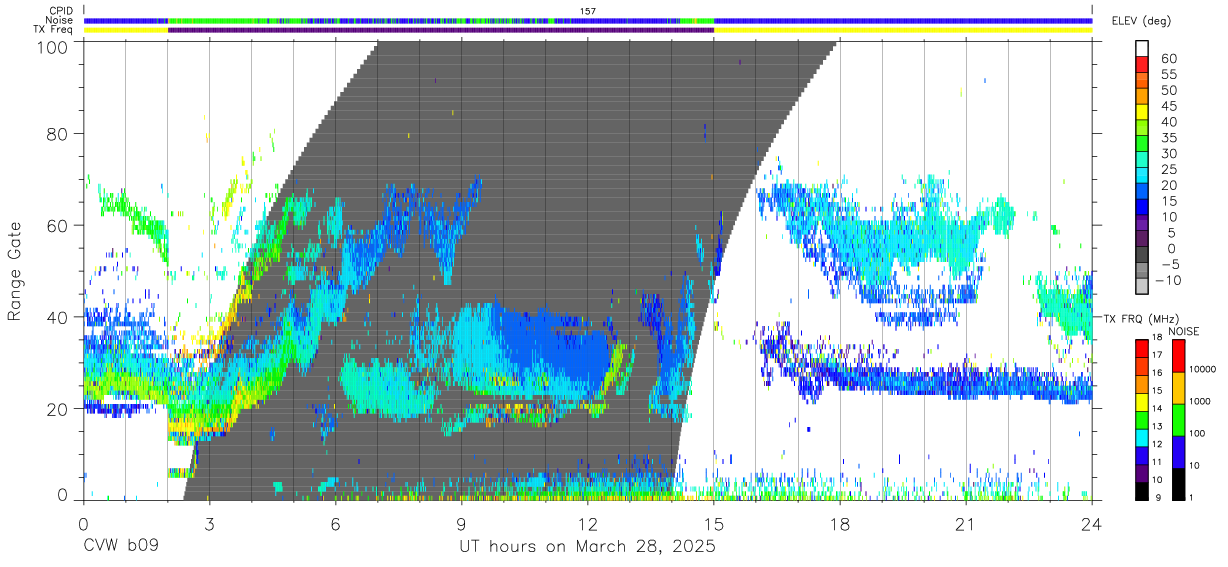Select the red segment of the NOISE bar
The image size is (1228, 567).
pos(1178,356)
